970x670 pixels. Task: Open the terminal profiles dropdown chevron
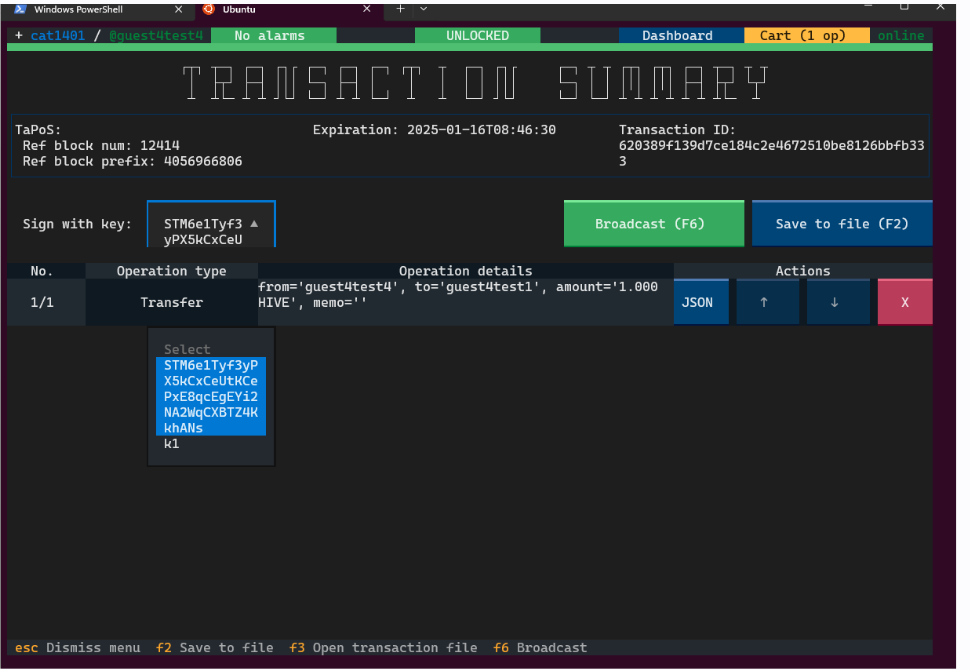pyautogui.click(x=424, y=9)
